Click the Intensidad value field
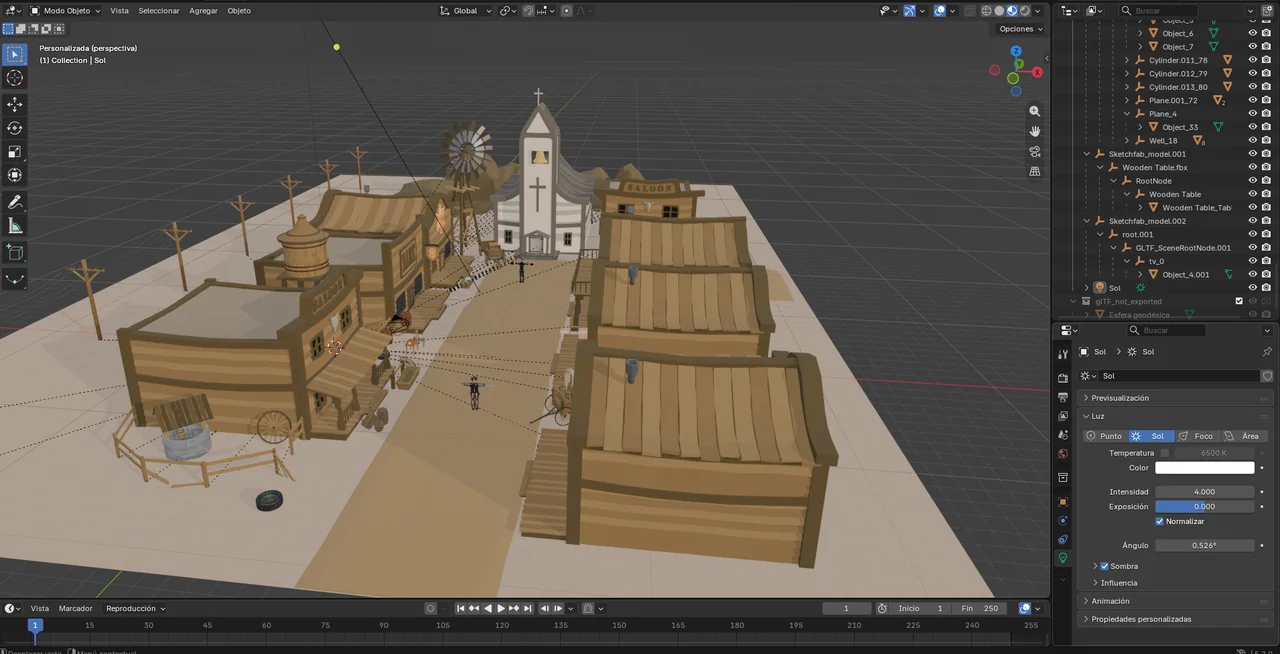Image resolution: width=1280 pixels, height=654 pixels. (x=1204, y=492)
